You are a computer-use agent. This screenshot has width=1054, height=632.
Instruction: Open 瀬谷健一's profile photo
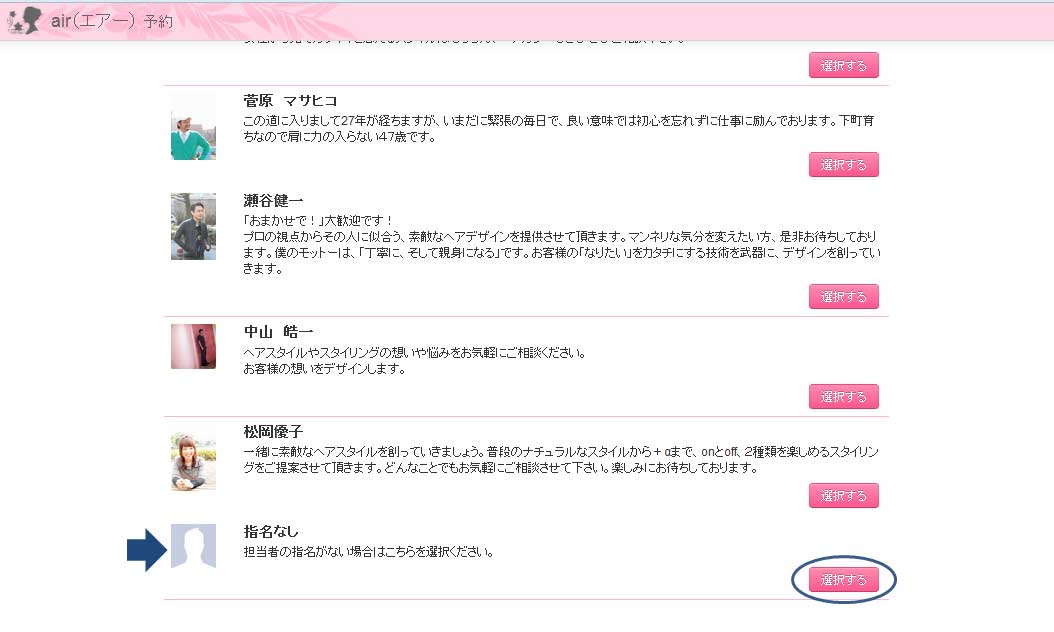click(194, 227)
